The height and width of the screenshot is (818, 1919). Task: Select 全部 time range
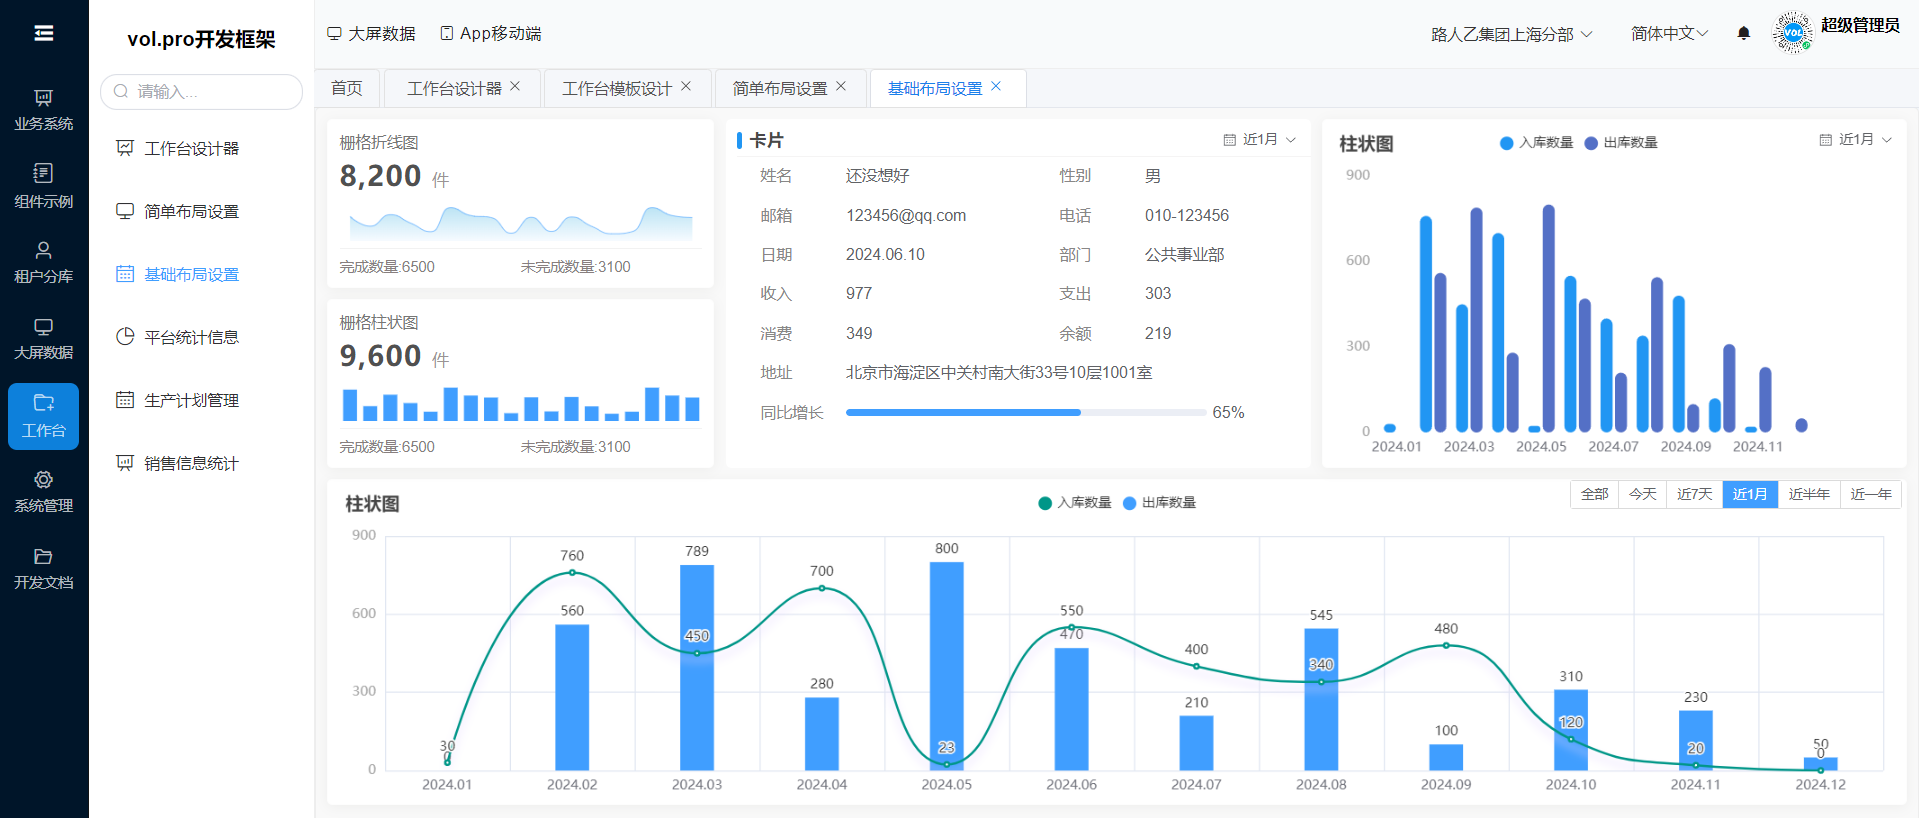[1595, 494]
